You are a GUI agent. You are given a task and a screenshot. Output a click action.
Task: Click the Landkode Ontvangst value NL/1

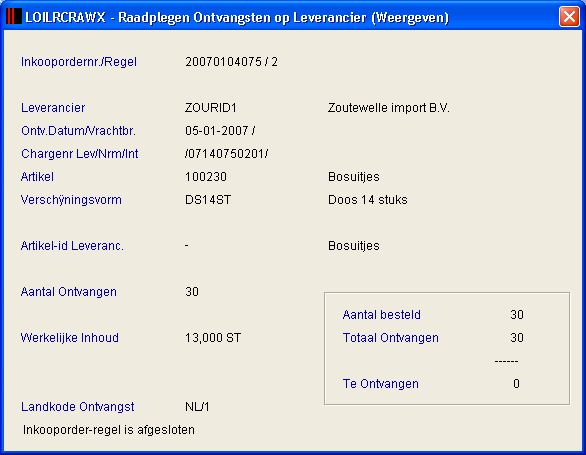click(x=197, y=407)
